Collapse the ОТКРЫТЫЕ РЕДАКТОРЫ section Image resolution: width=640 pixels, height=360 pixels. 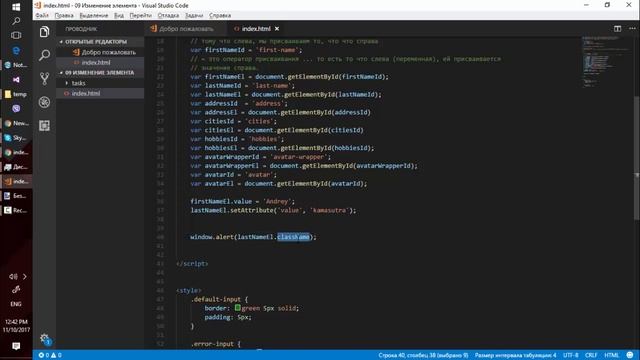[100, 42]
